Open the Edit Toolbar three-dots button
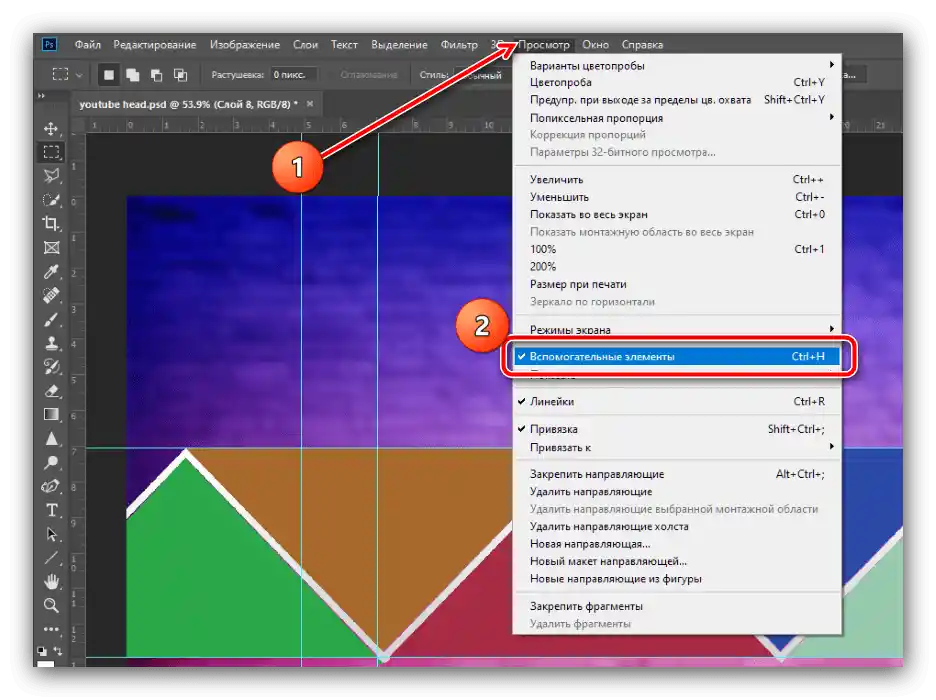The image size is (936, 700). point(51,629)
